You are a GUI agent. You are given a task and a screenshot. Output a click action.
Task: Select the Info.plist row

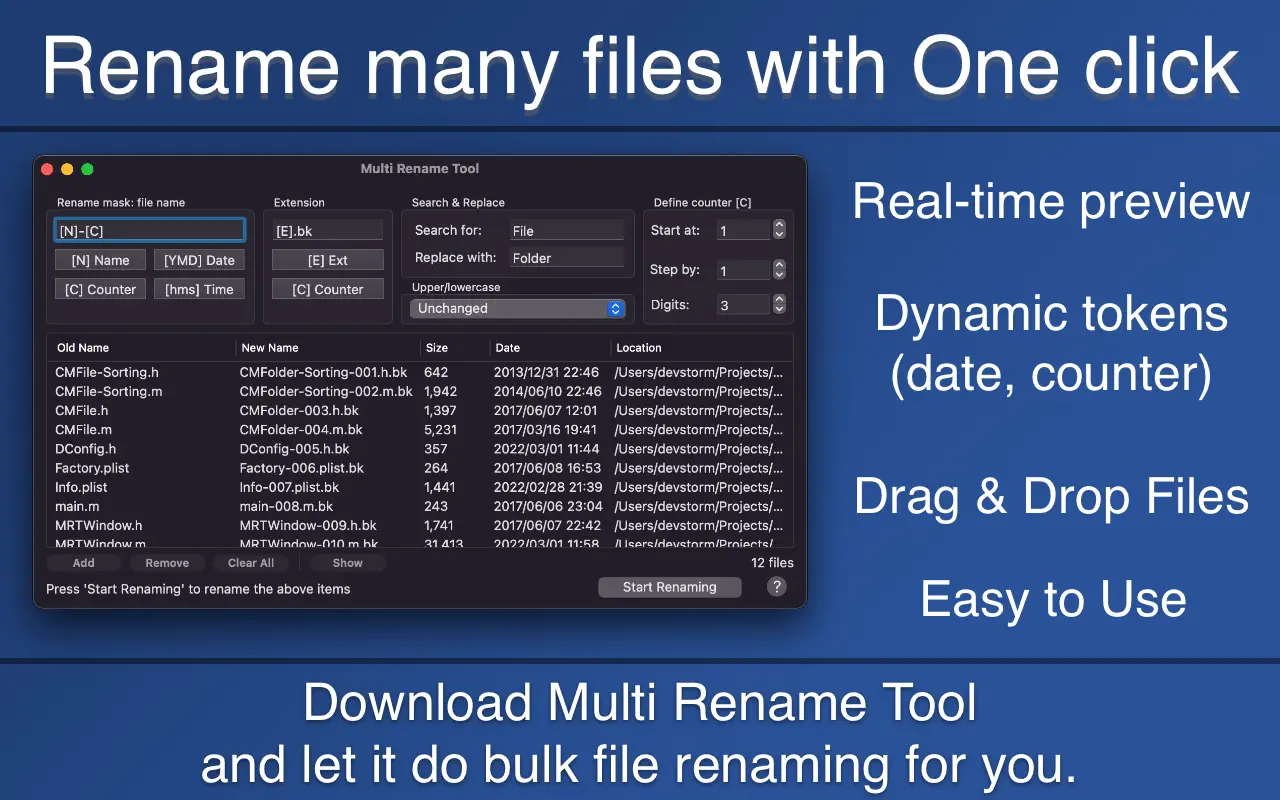point(420,487)
